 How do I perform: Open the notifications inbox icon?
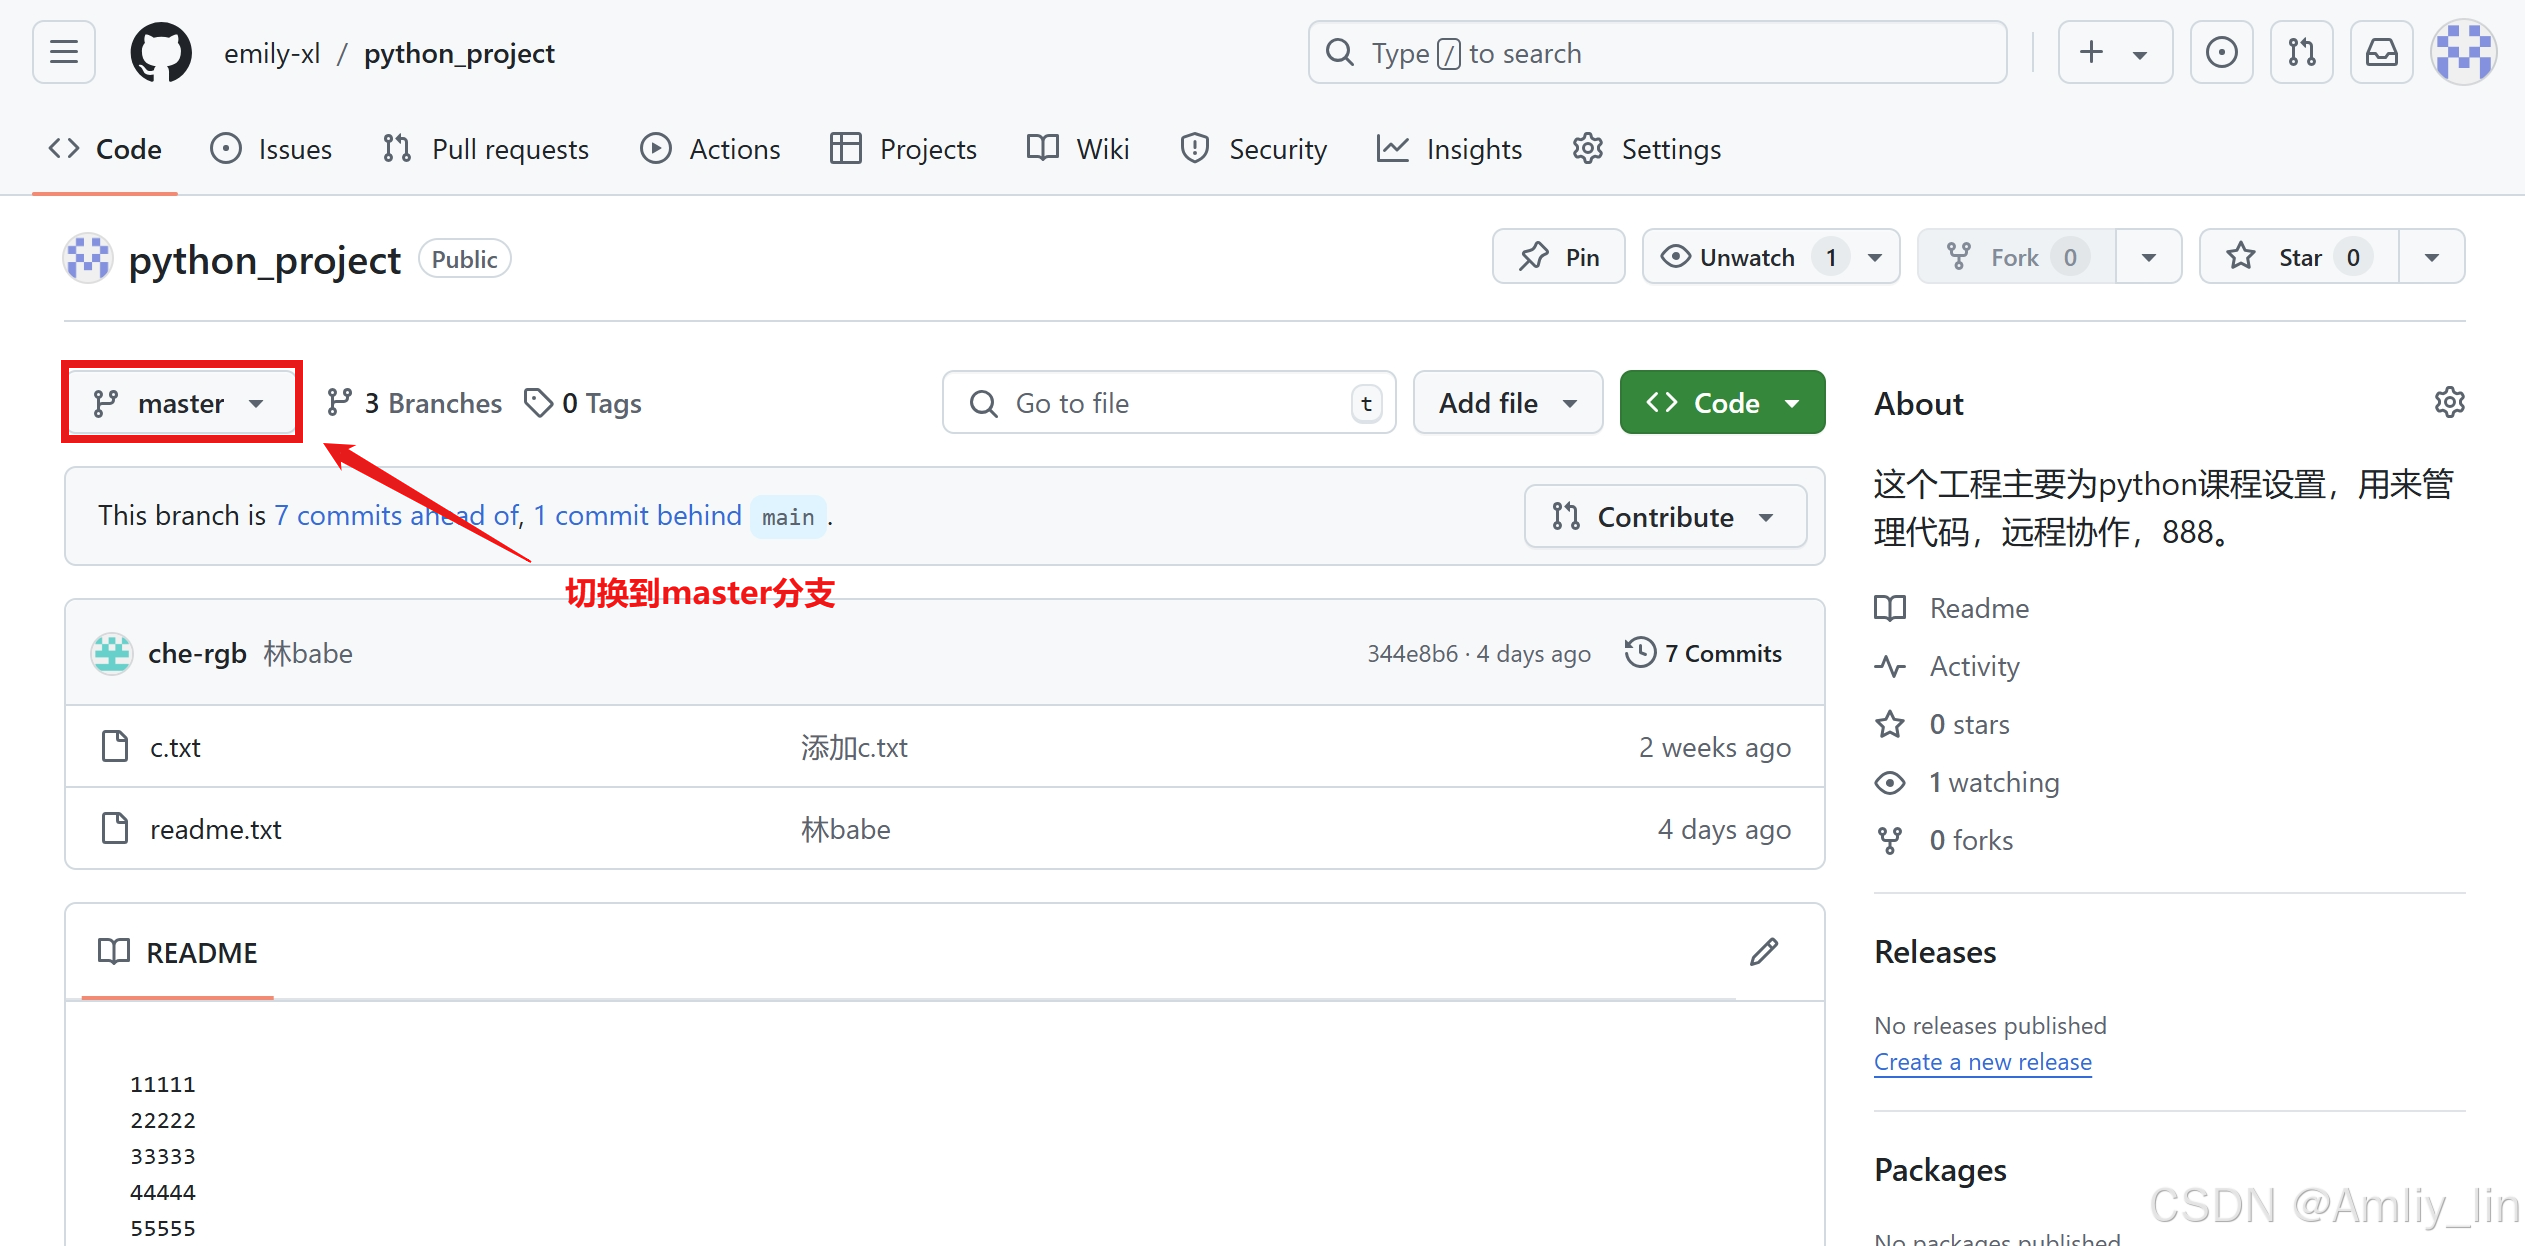(2381, 52)
